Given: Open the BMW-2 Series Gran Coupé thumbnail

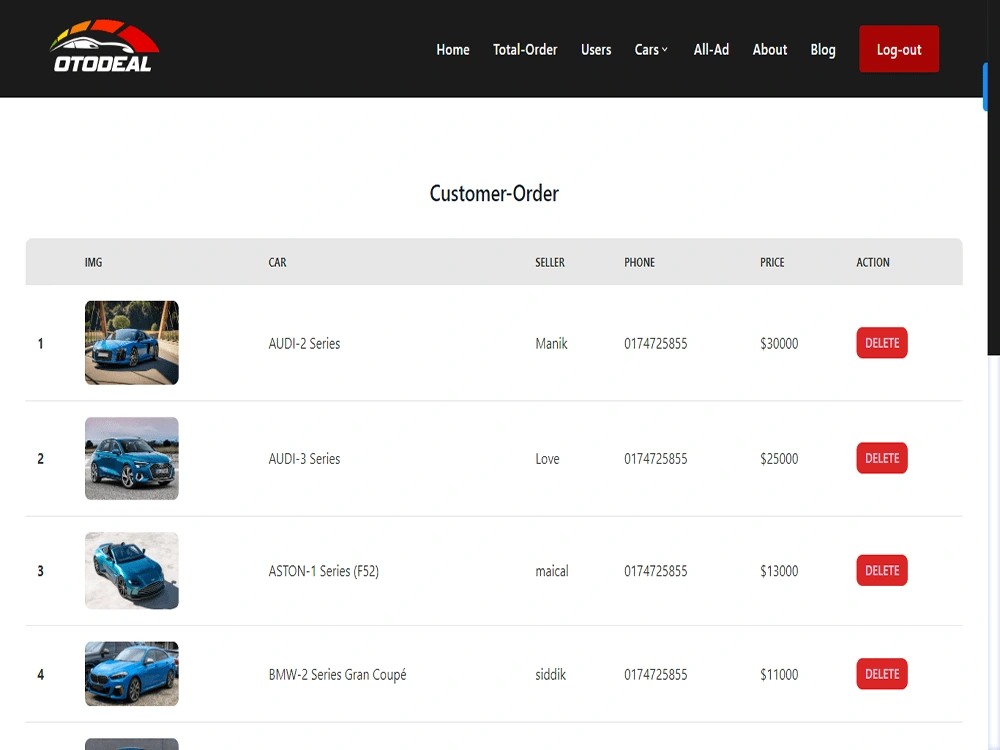Looking at the screenshot, I should pos(131,673).
